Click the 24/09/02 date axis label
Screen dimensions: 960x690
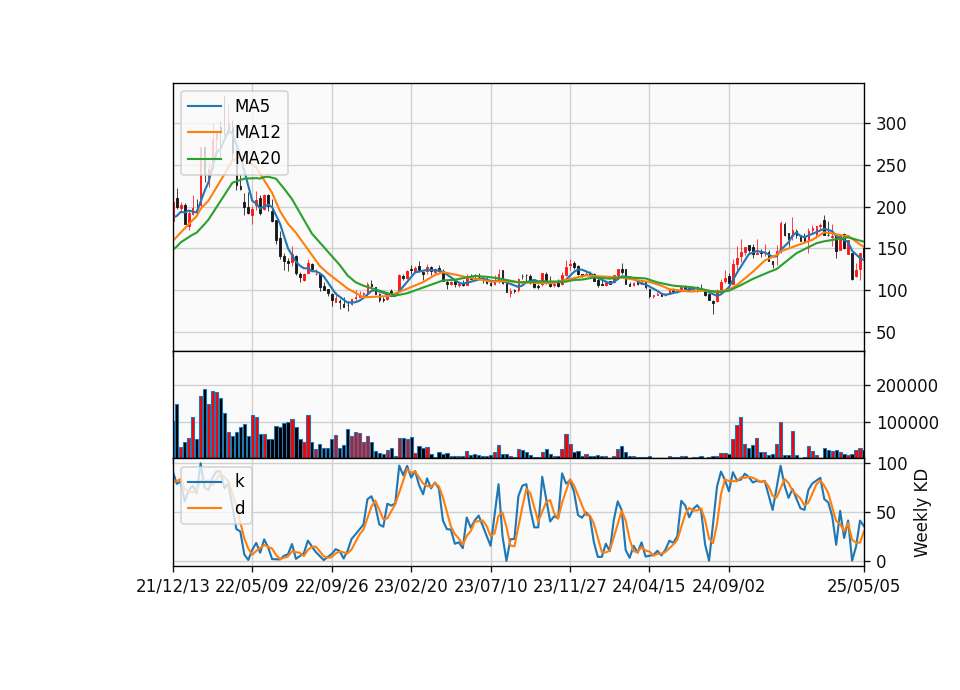point(729,586)
